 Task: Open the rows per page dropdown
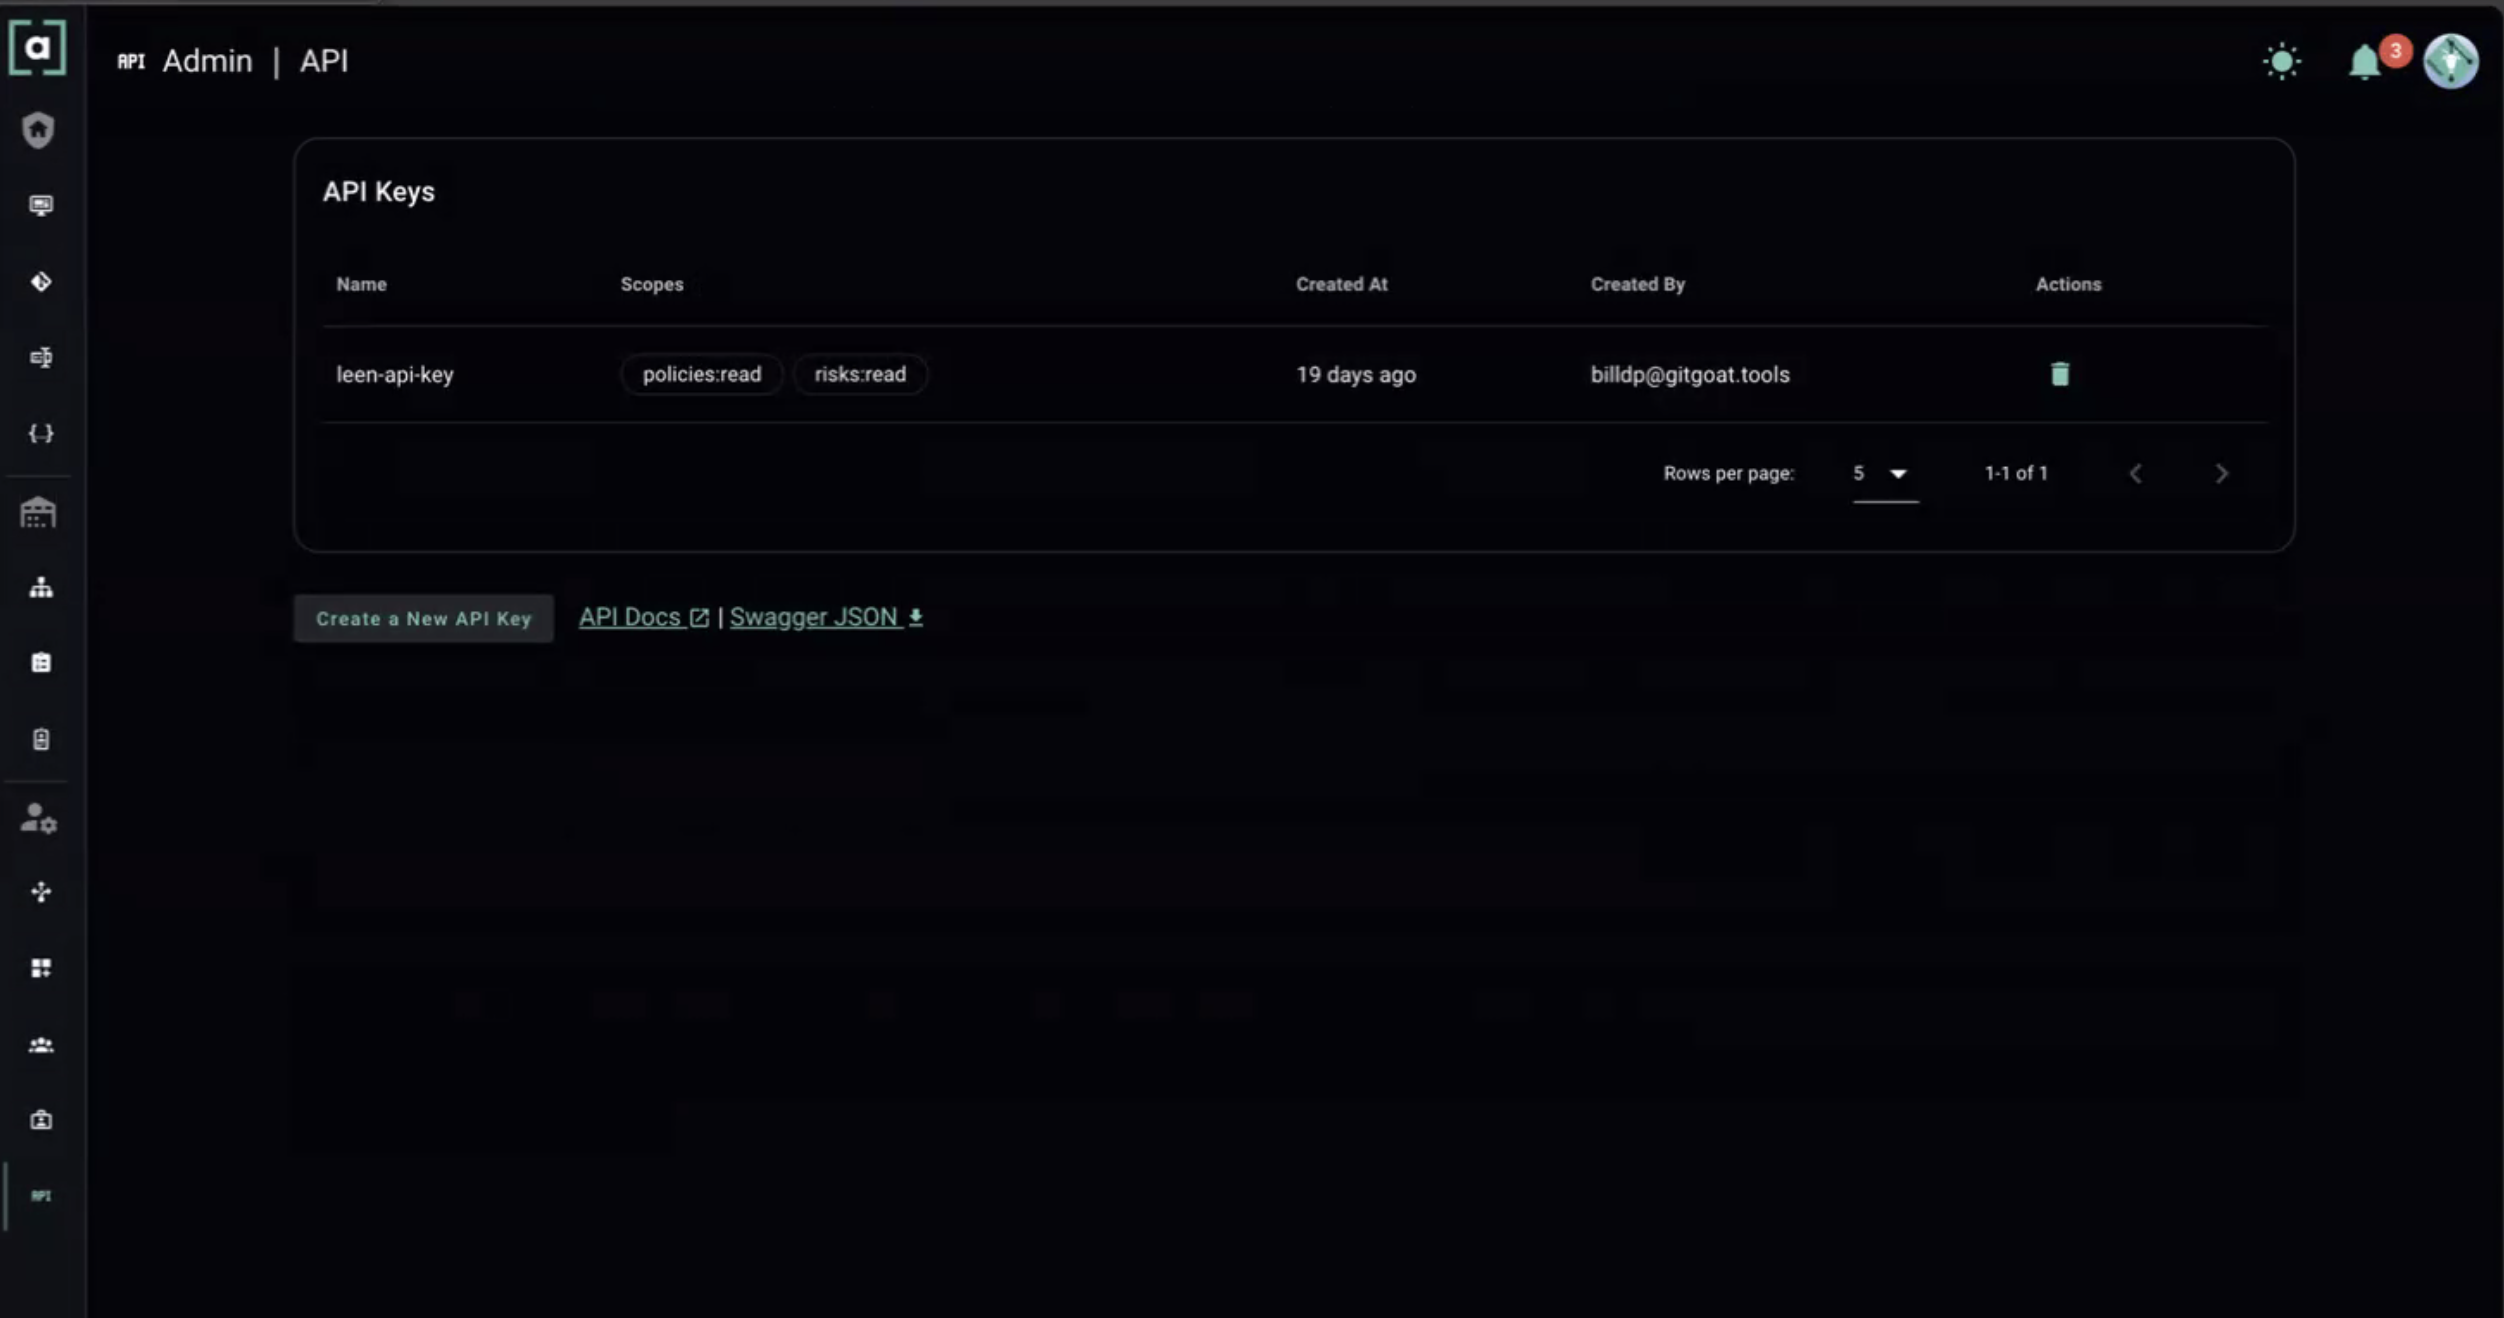(x=1885, y=473)
